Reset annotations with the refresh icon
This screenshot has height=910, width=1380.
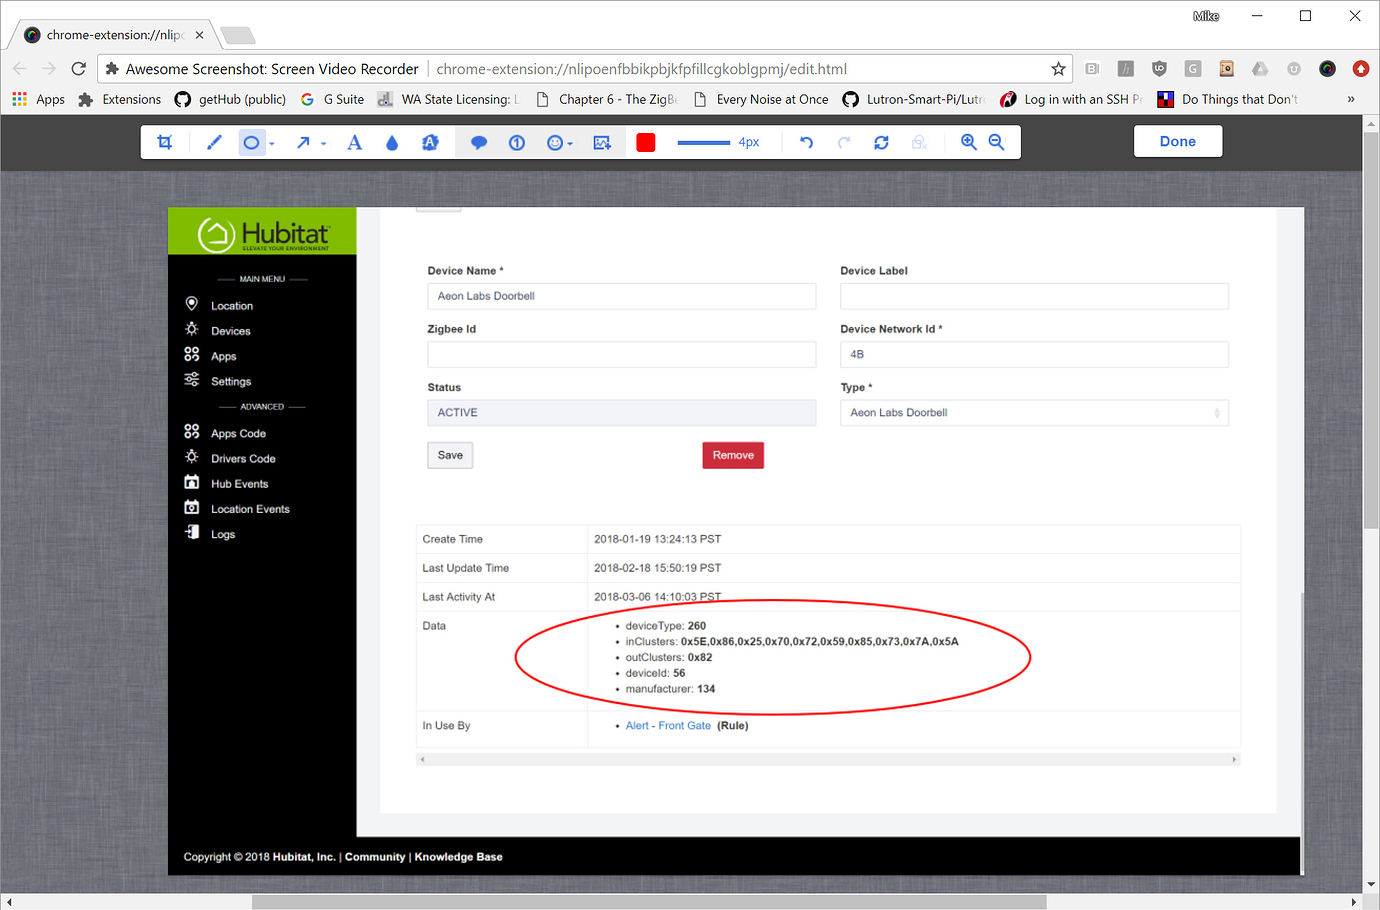coord(881,142)
